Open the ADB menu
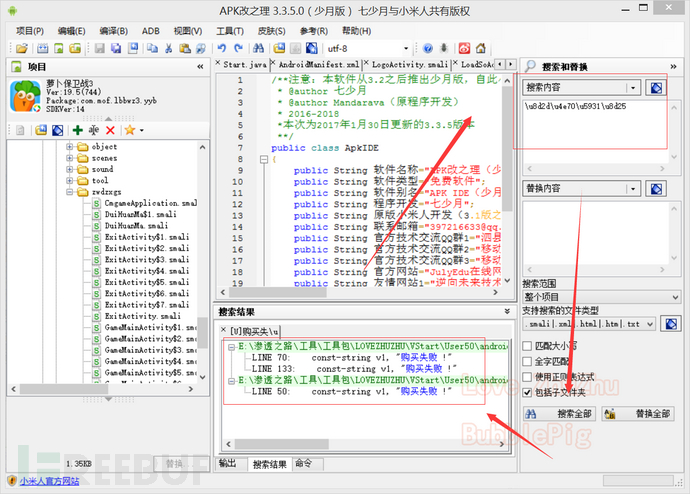Screen dimensions: 690x494 [x=150, y=31]
